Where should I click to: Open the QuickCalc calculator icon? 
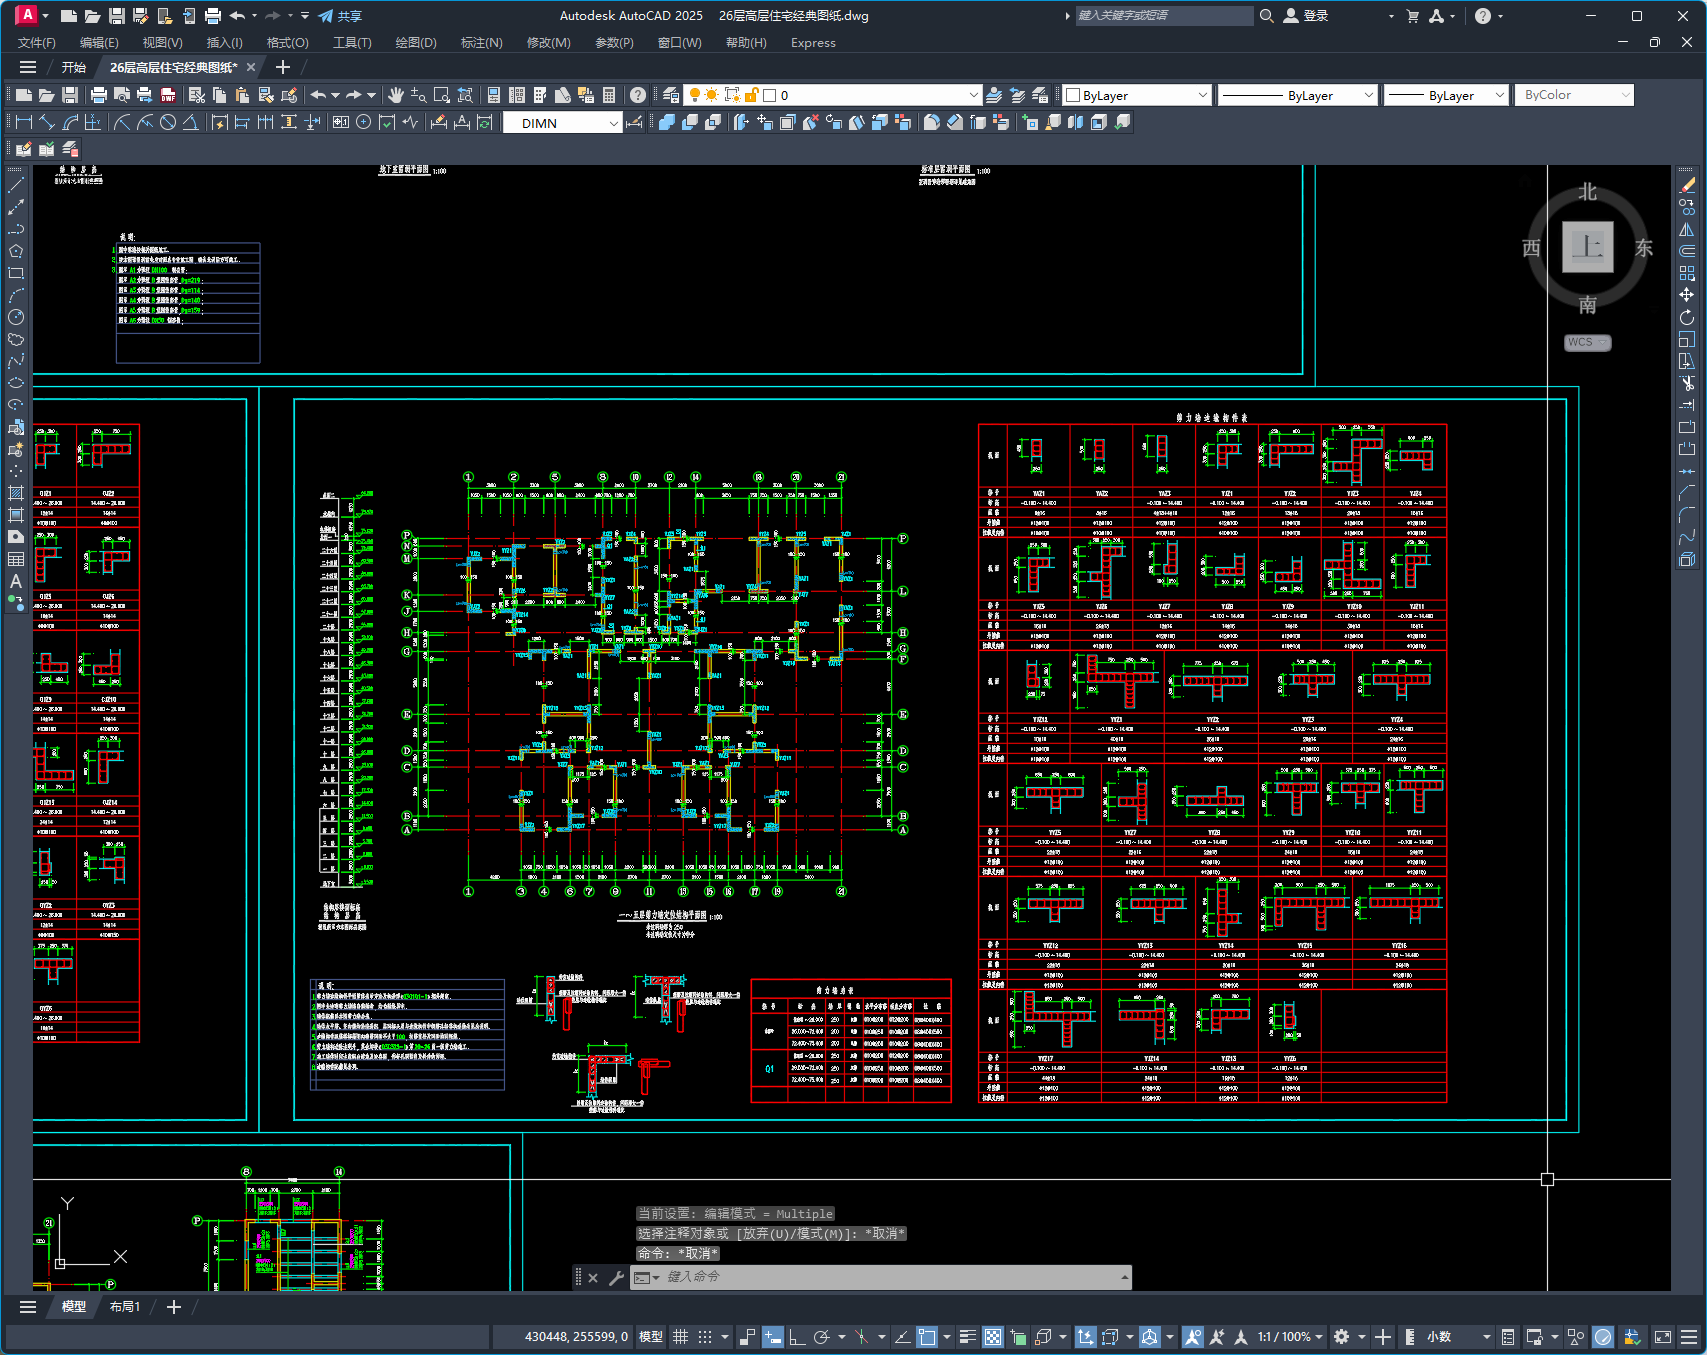coord(609,95)
